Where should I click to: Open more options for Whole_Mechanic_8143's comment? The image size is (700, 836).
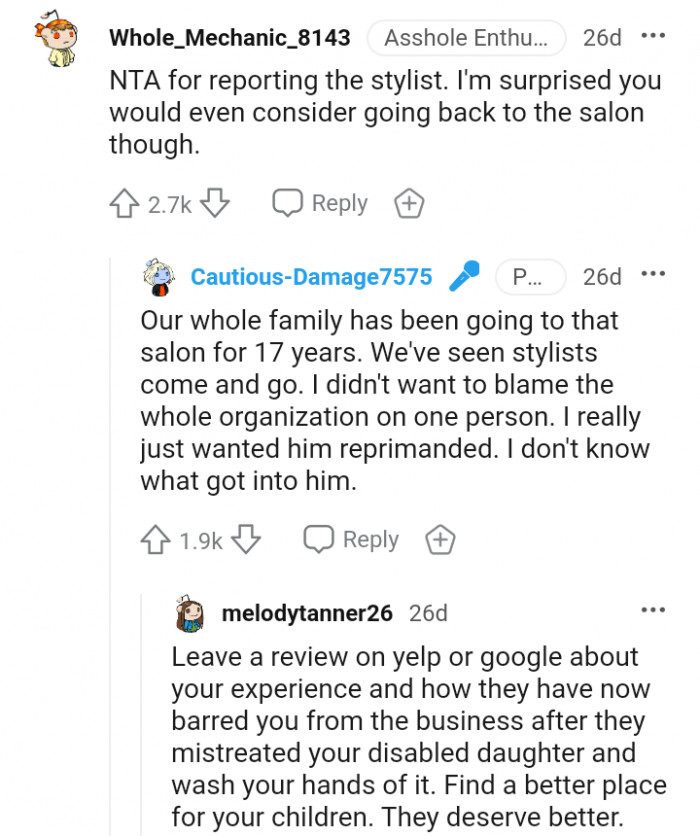(x=652, y=37)
